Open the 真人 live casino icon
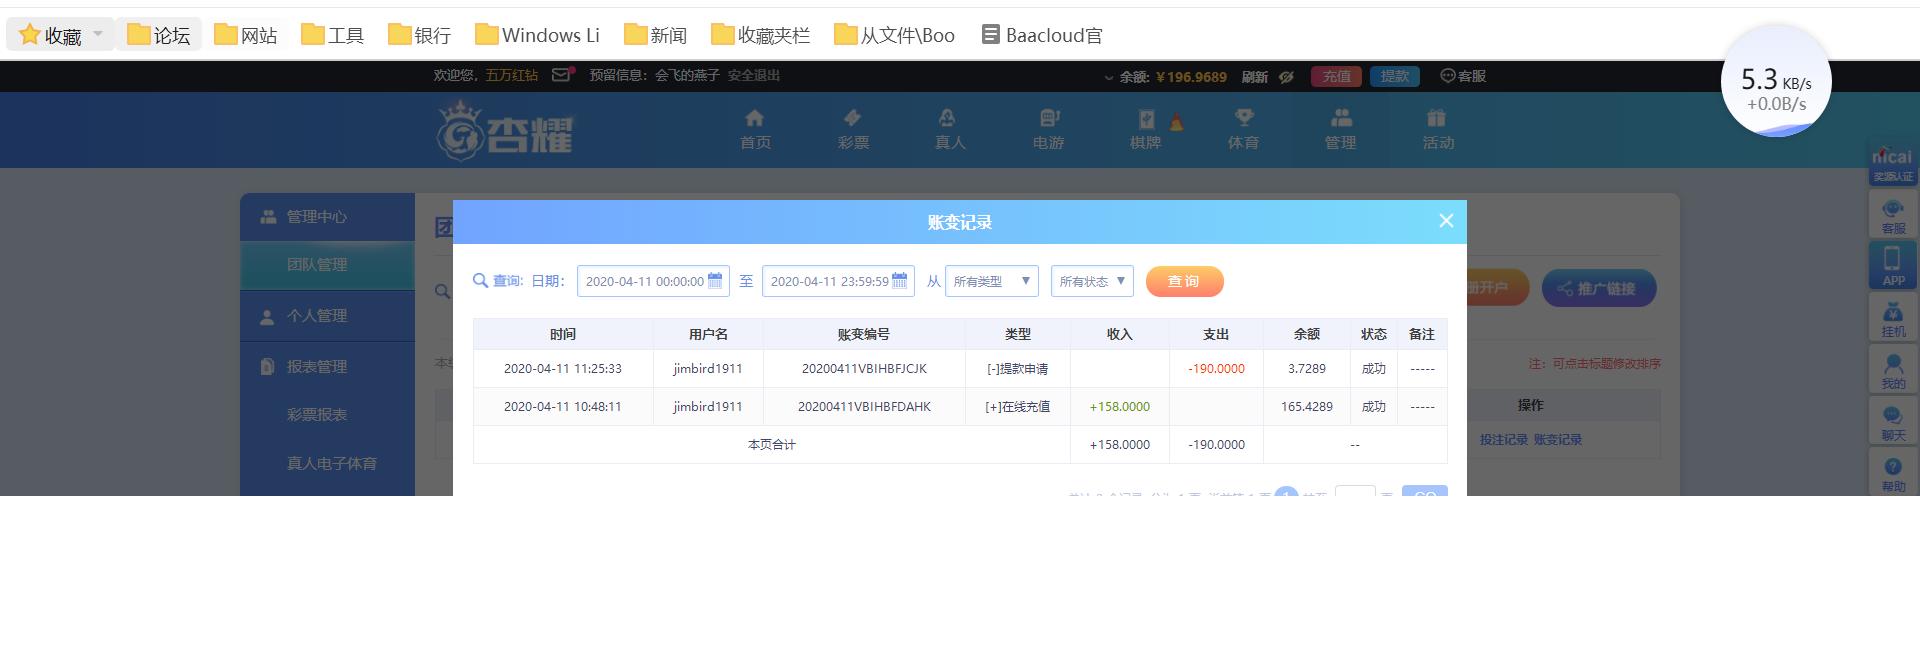1920x648 pixels. point(950,130)
